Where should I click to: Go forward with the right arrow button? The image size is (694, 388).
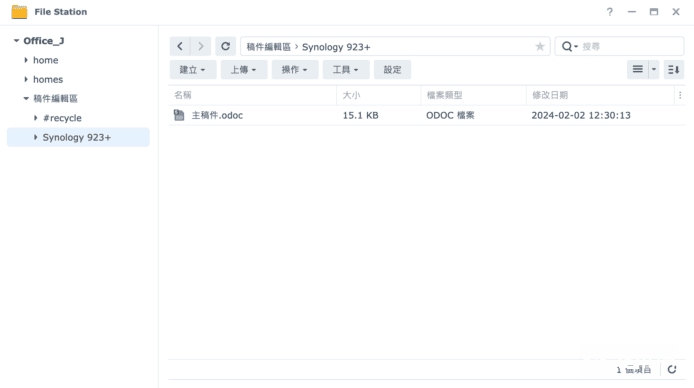[201, 46]
